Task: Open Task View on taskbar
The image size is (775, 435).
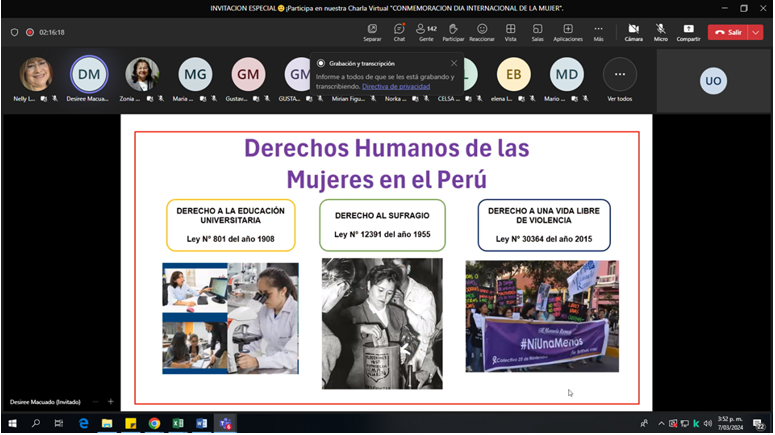Action: [x=59, y=424]
